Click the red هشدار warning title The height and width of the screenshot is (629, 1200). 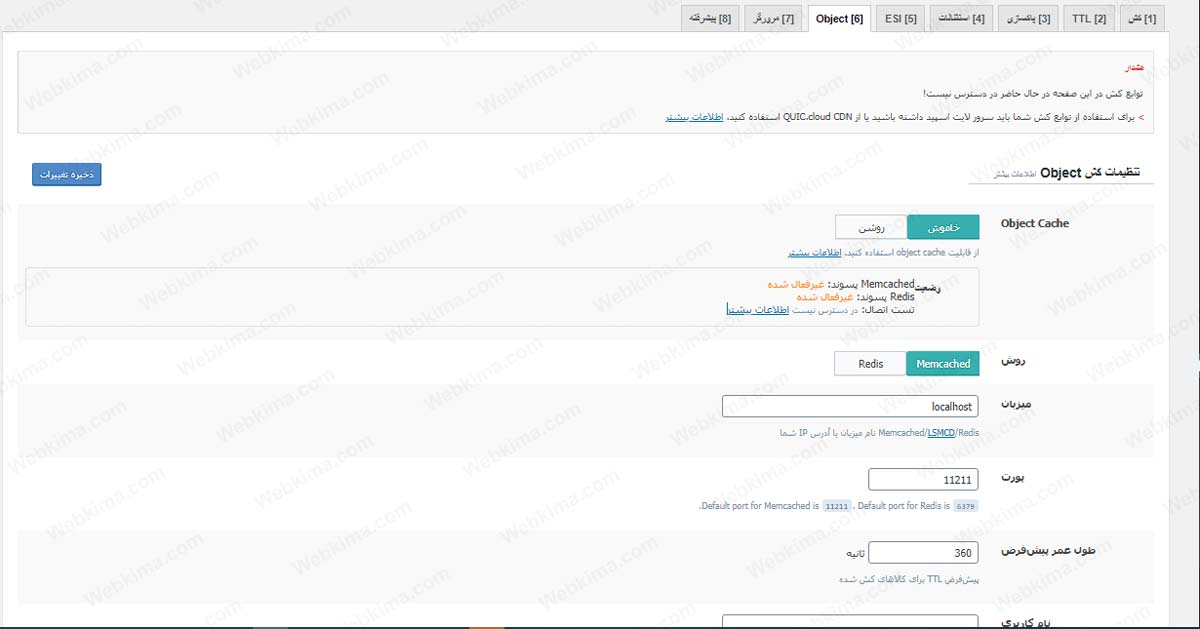(1133, 67)
